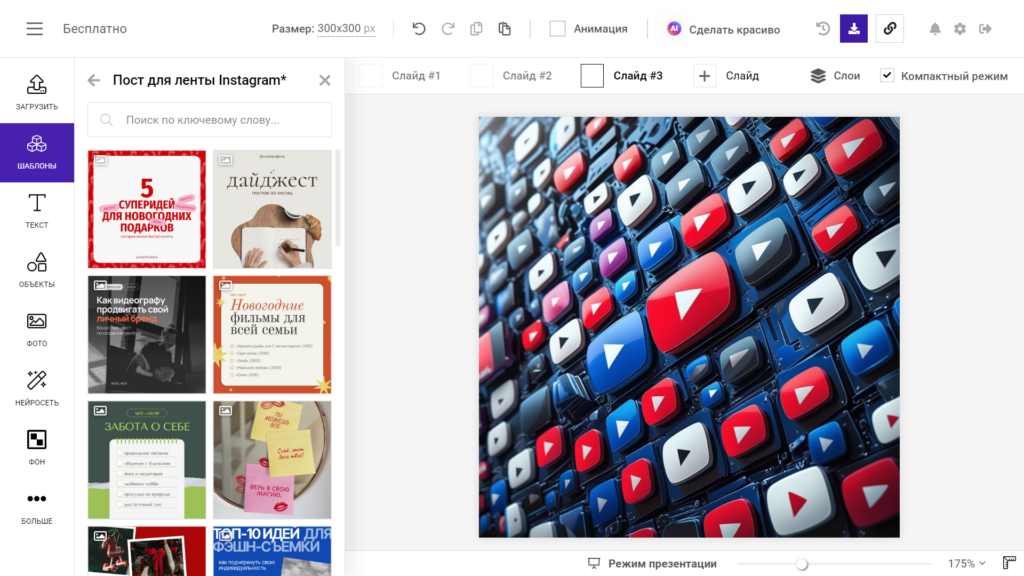Select the Новогодние фильмы template
The image size is (1024, 576).
(x=272, y=334)
